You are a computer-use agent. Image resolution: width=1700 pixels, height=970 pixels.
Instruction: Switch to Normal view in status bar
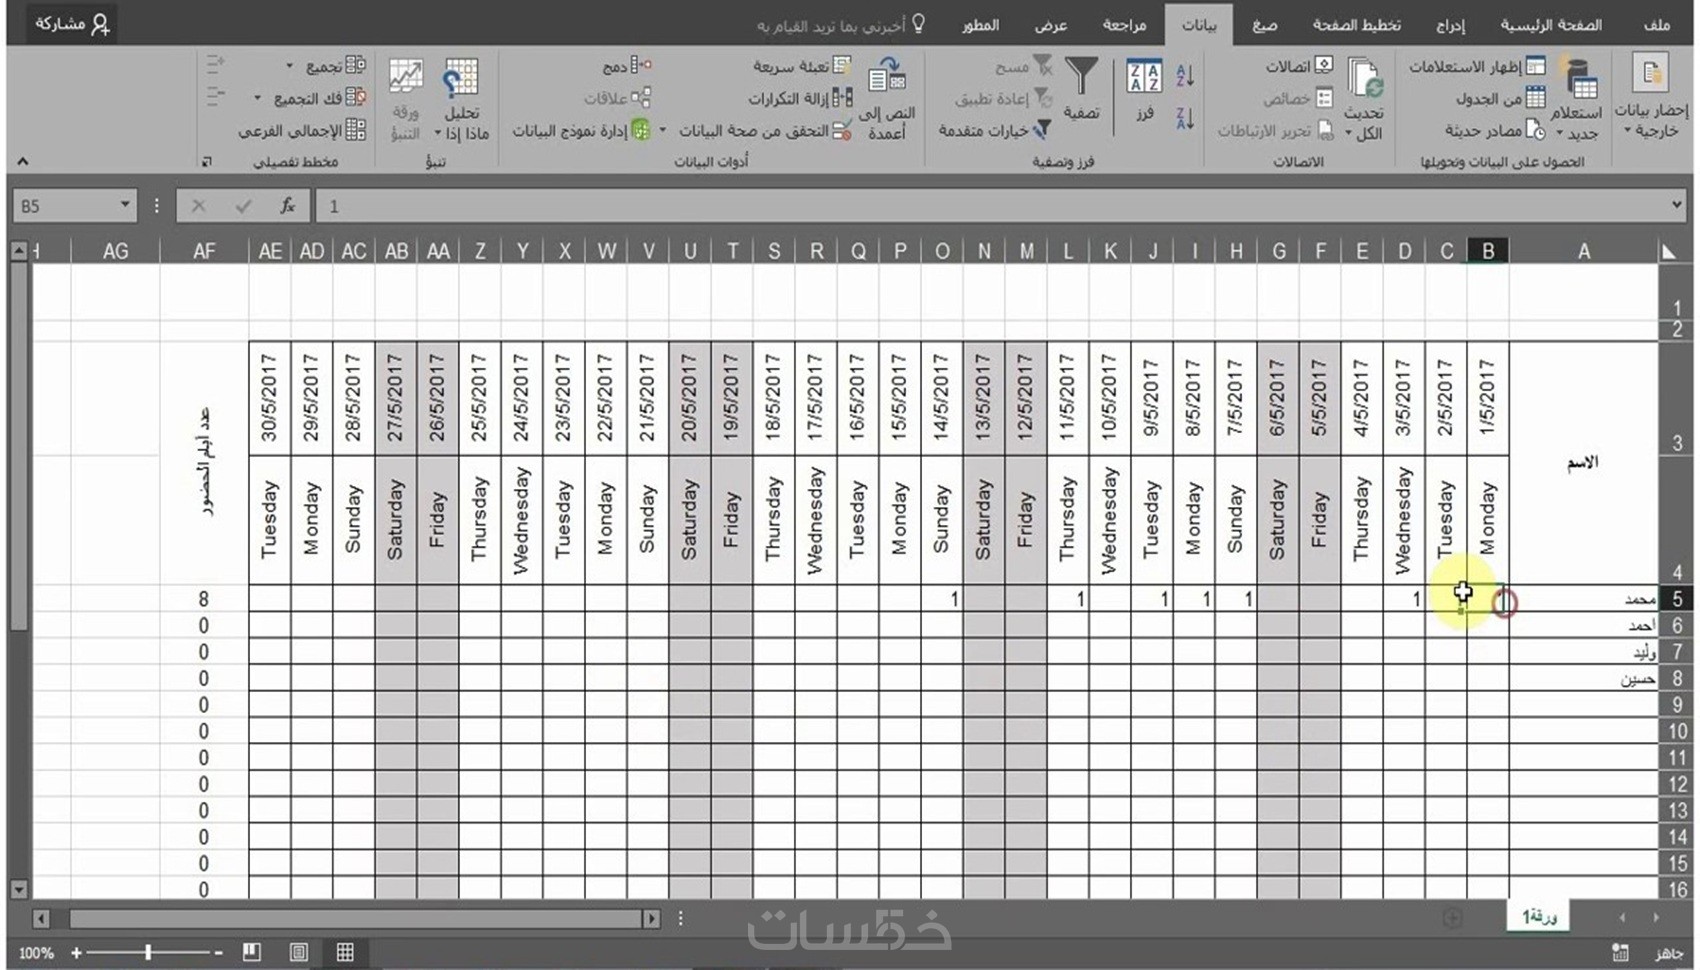(x=345, y=953)
